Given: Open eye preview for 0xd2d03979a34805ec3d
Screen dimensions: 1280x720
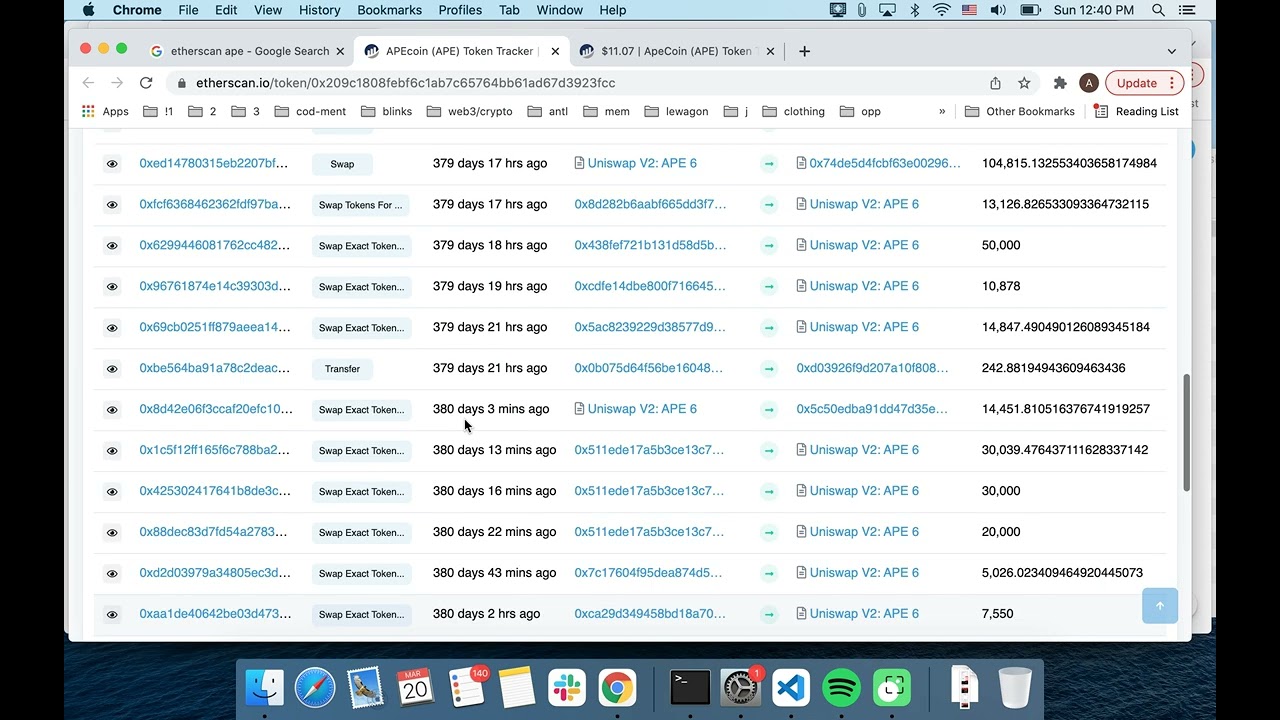Looking at the screenshot, I should click(x=112, y=574).
